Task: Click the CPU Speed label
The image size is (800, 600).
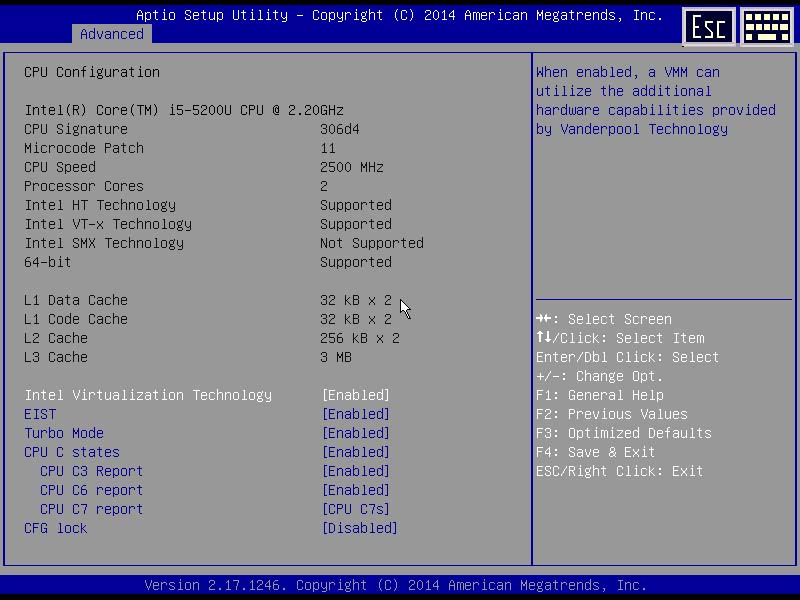Action: click(x=60, y=167)
